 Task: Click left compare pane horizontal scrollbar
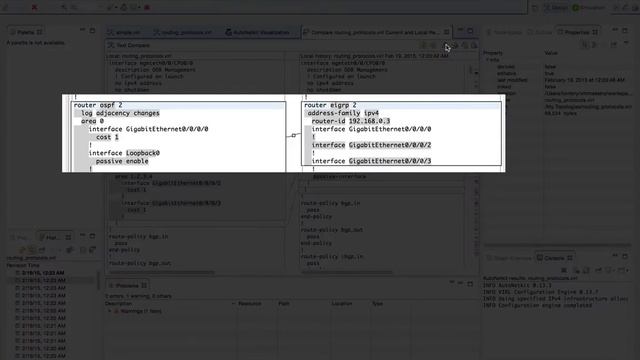[x=161, y=272]
